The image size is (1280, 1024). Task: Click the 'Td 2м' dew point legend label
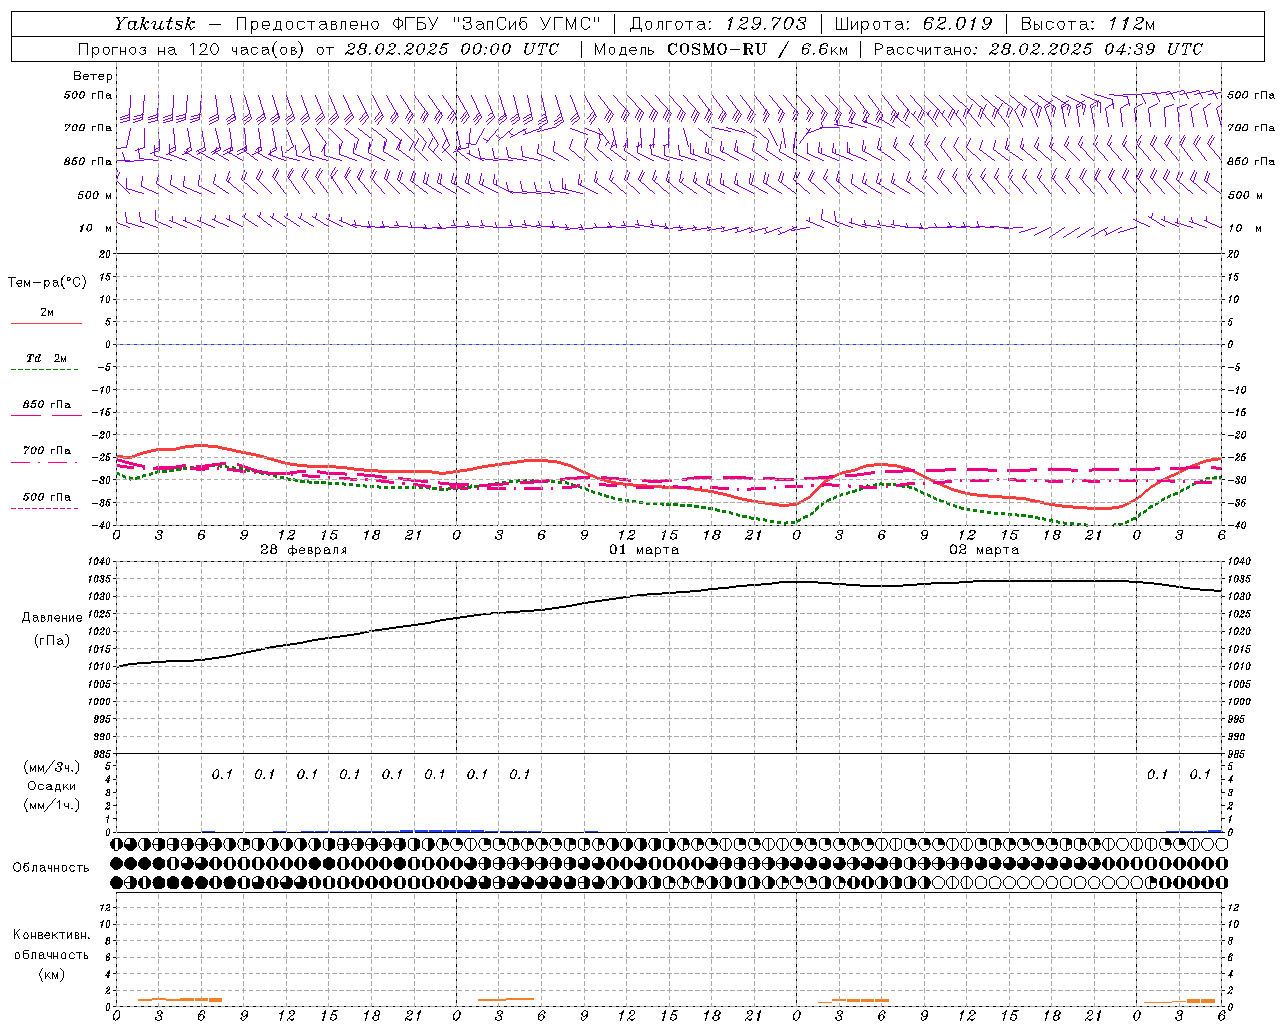(x=46, y=358)
